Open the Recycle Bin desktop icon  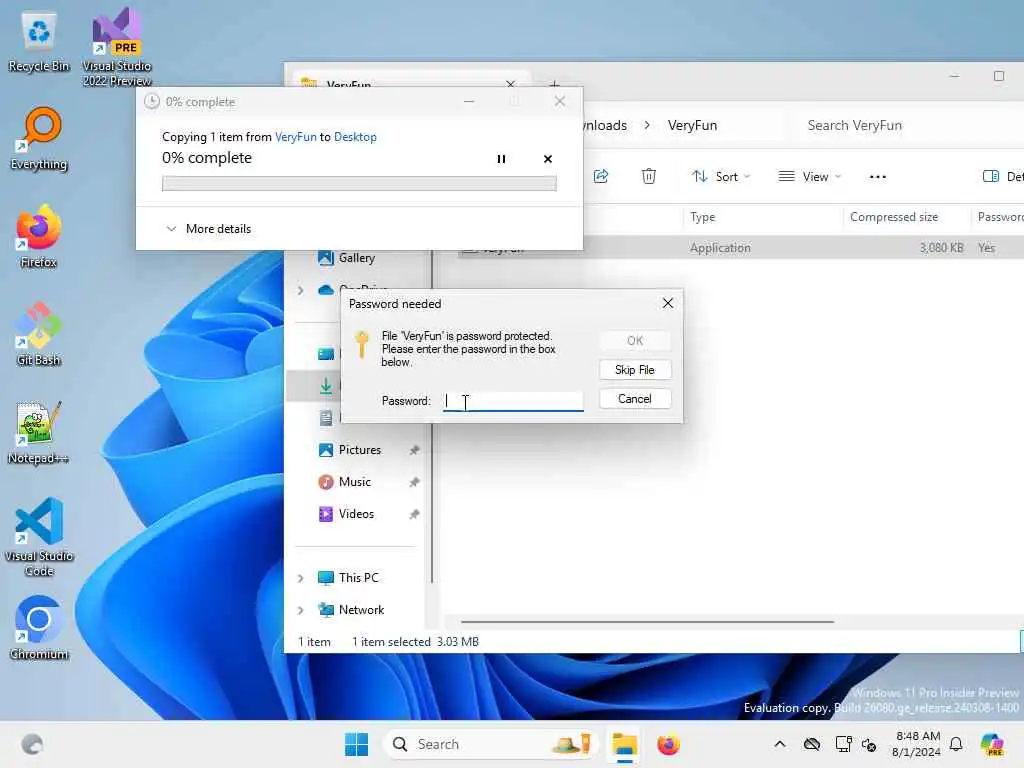point(39,41)
